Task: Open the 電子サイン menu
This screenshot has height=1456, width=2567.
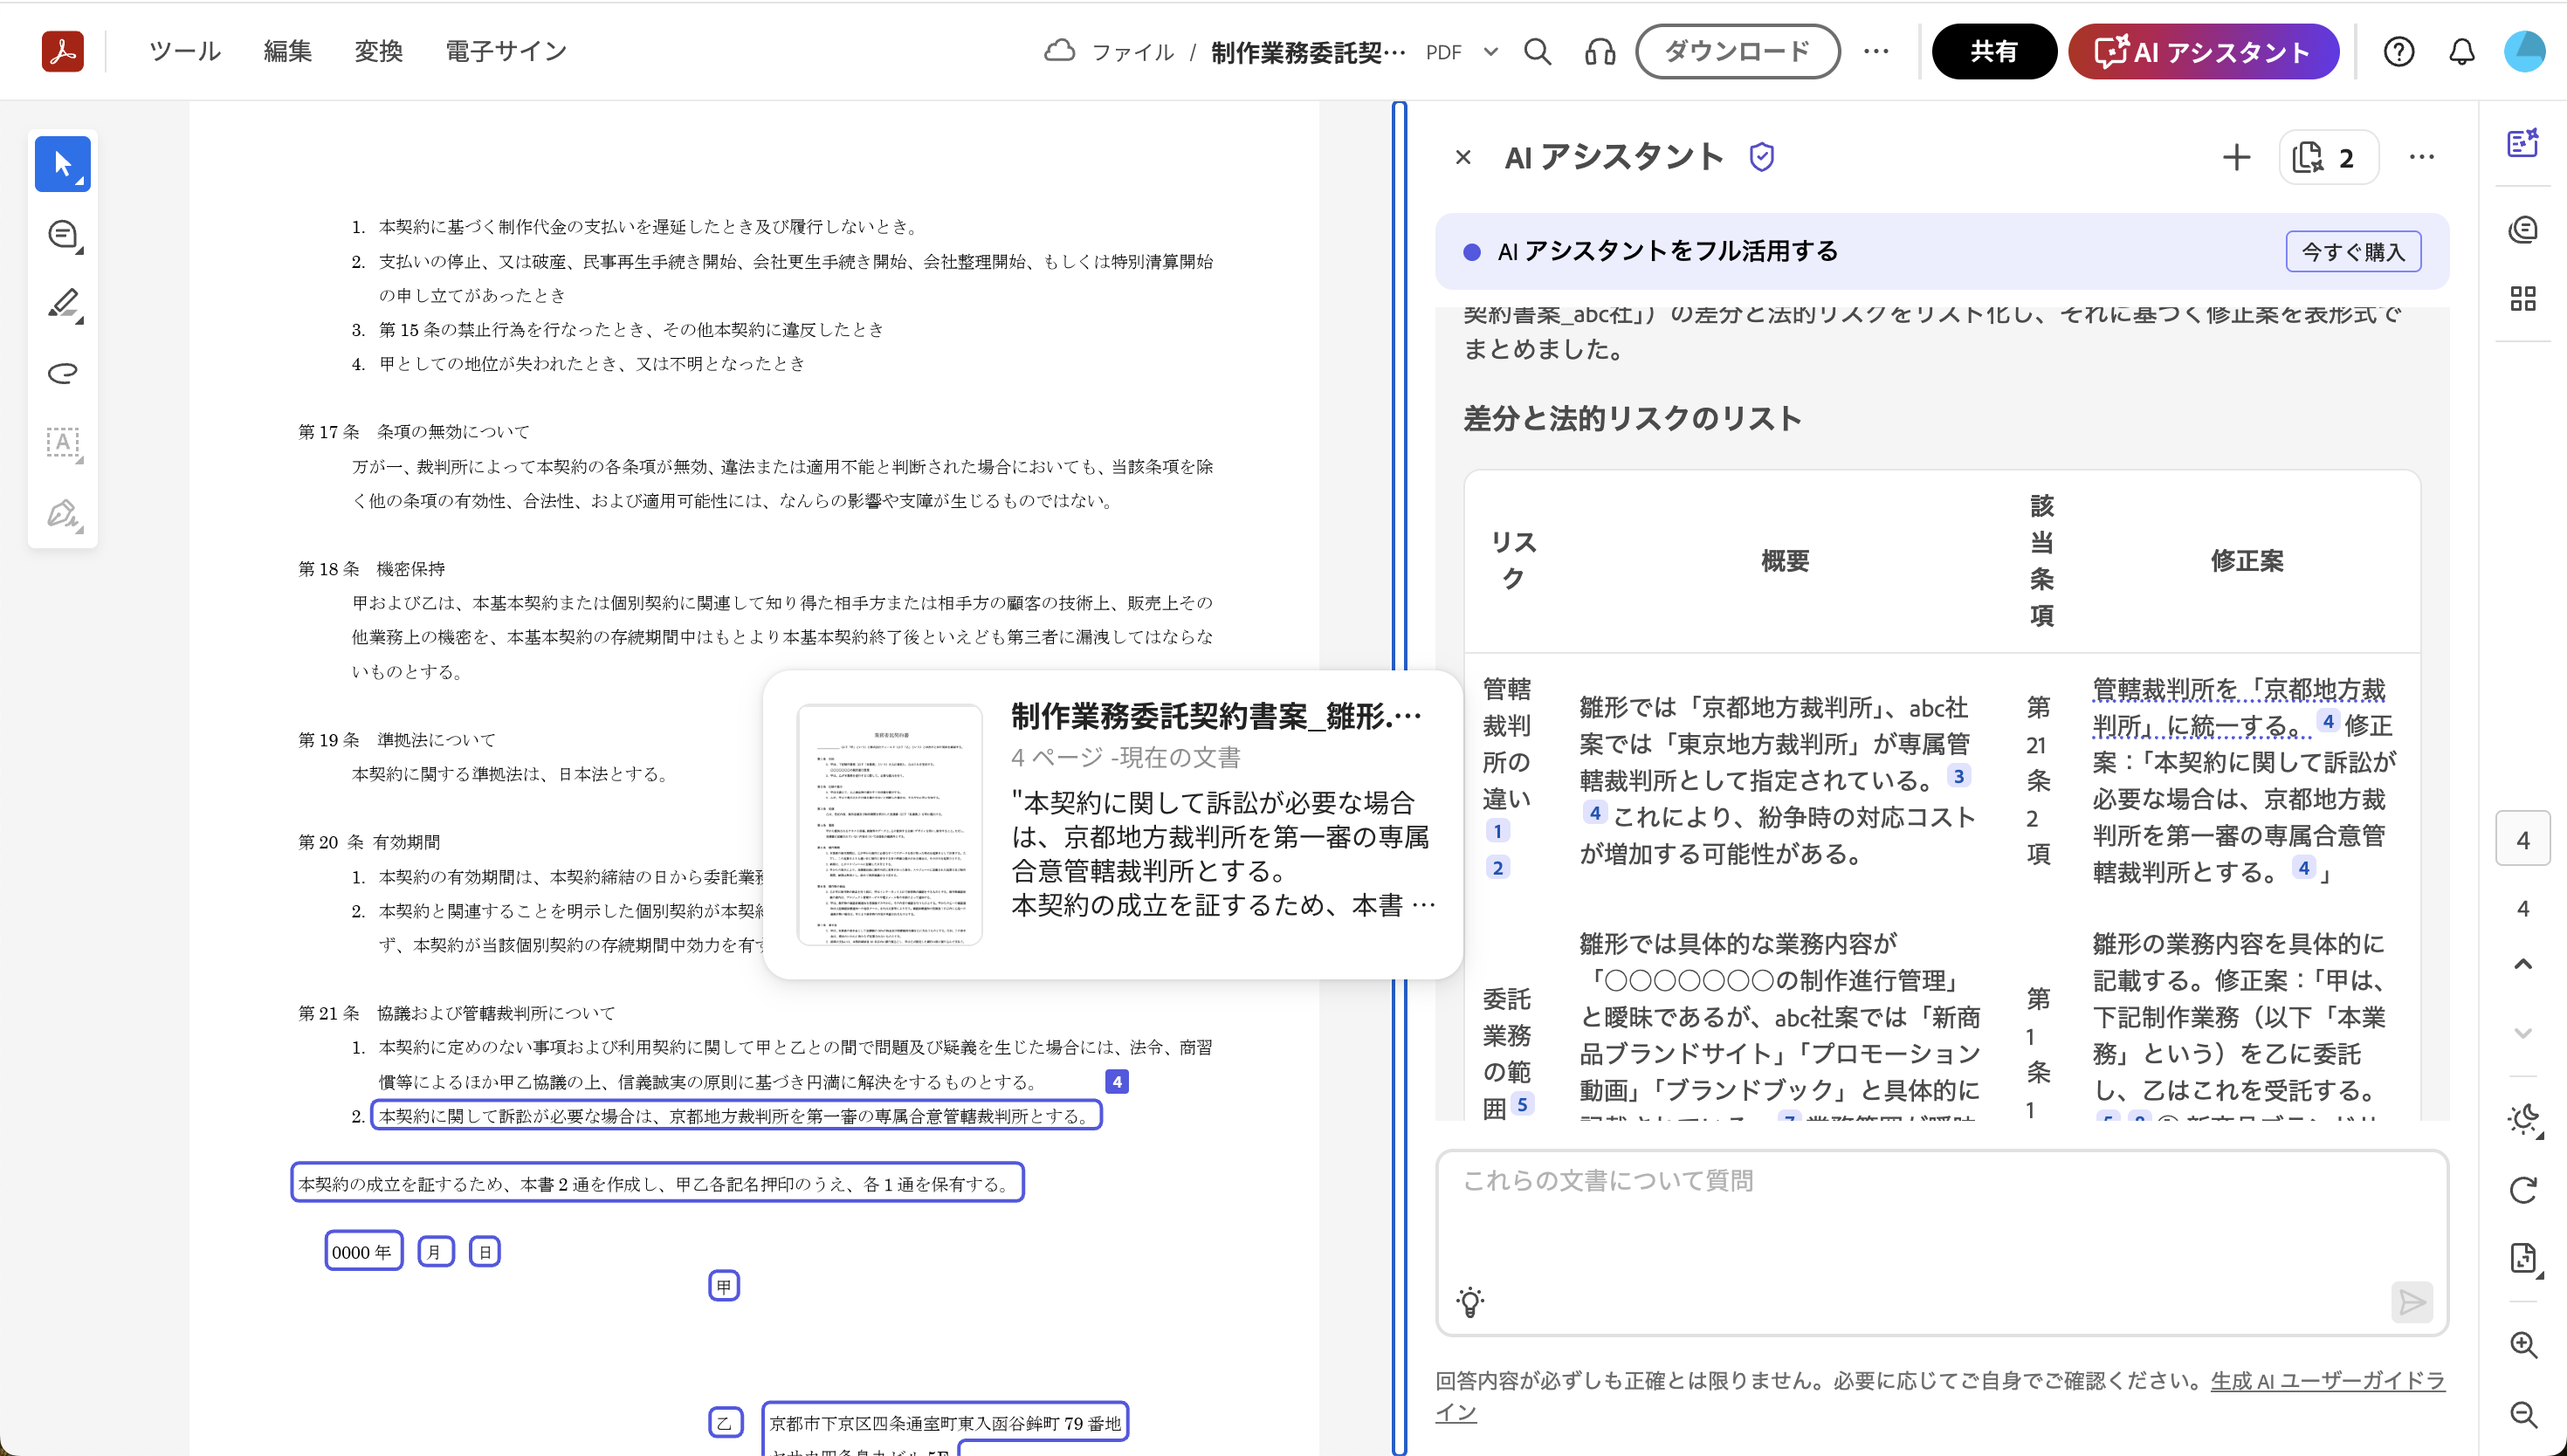Action: click(x=506, y=52)
